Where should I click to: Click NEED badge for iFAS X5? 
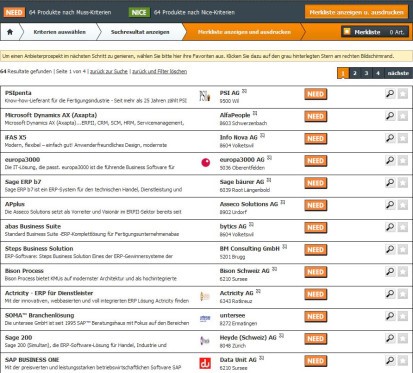pyautogui.click(x=316, y=139)
